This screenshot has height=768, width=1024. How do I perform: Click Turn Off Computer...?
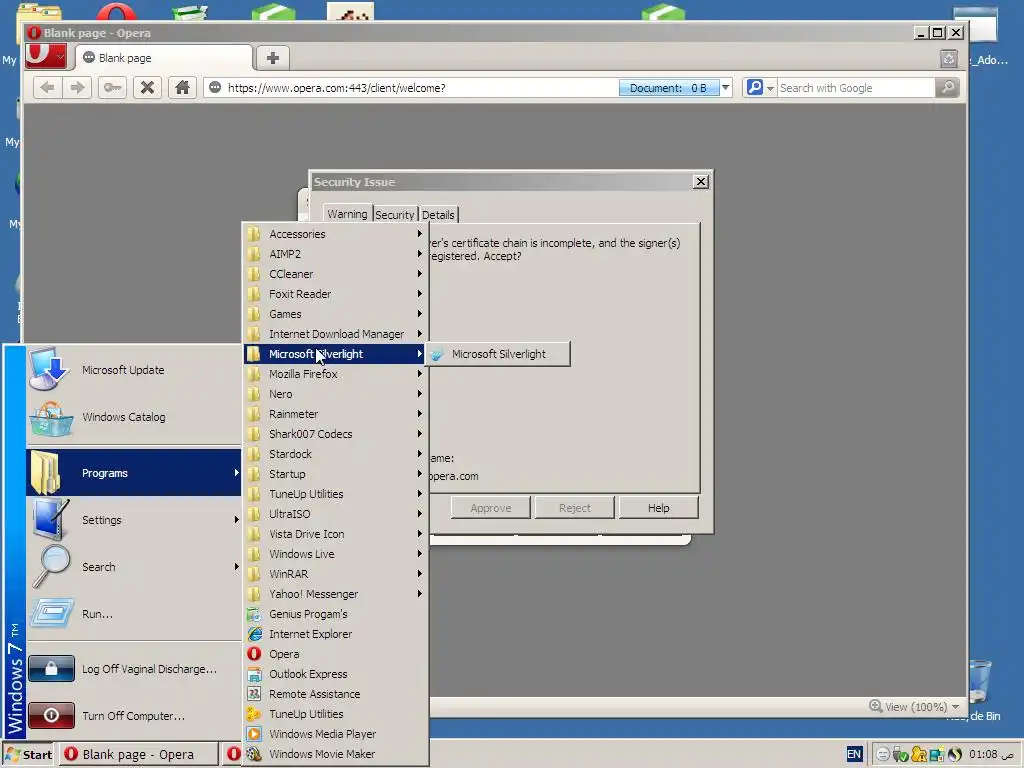click(x=134, y=716)
